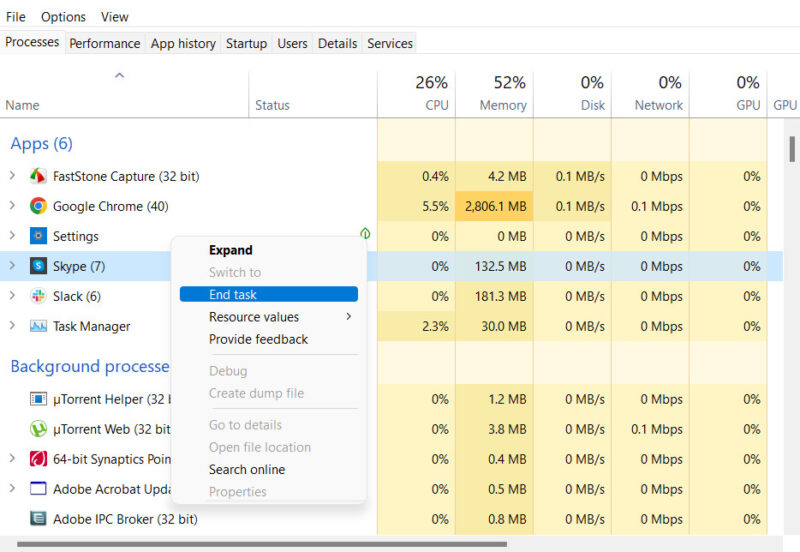Click the FastStone Capture app icon
Viewport: 800px width, 552px height.
click(38, 176)
